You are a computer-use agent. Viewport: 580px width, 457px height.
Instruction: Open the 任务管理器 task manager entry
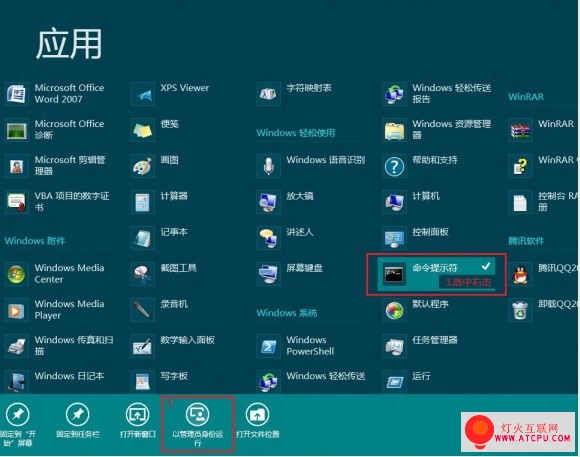421,346
